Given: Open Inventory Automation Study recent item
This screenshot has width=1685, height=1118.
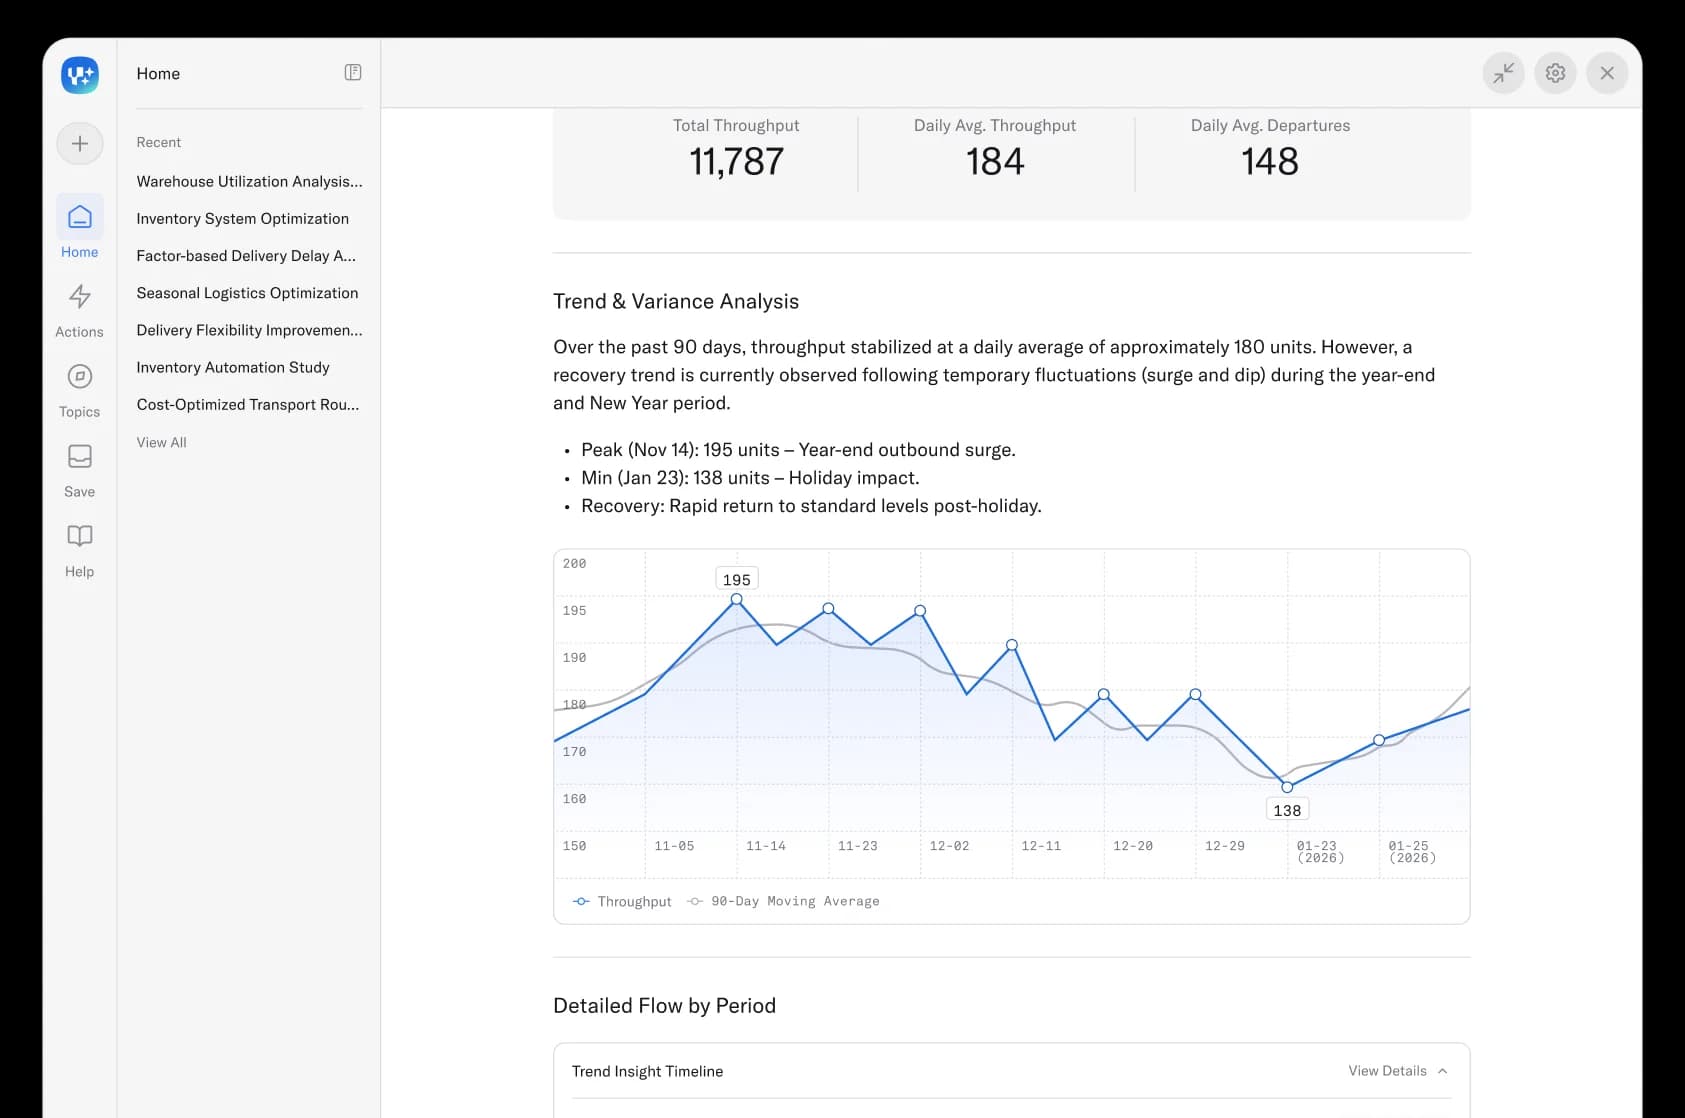Looking at the screenshot, I should point(233,367).
